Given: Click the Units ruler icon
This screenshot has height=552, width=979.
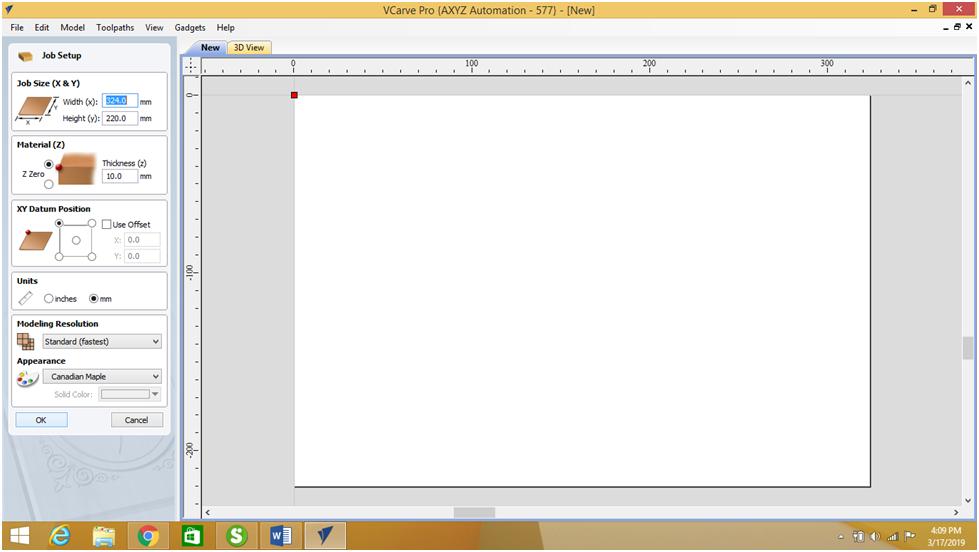Looking at the screenshot, I should coord(26,298).
